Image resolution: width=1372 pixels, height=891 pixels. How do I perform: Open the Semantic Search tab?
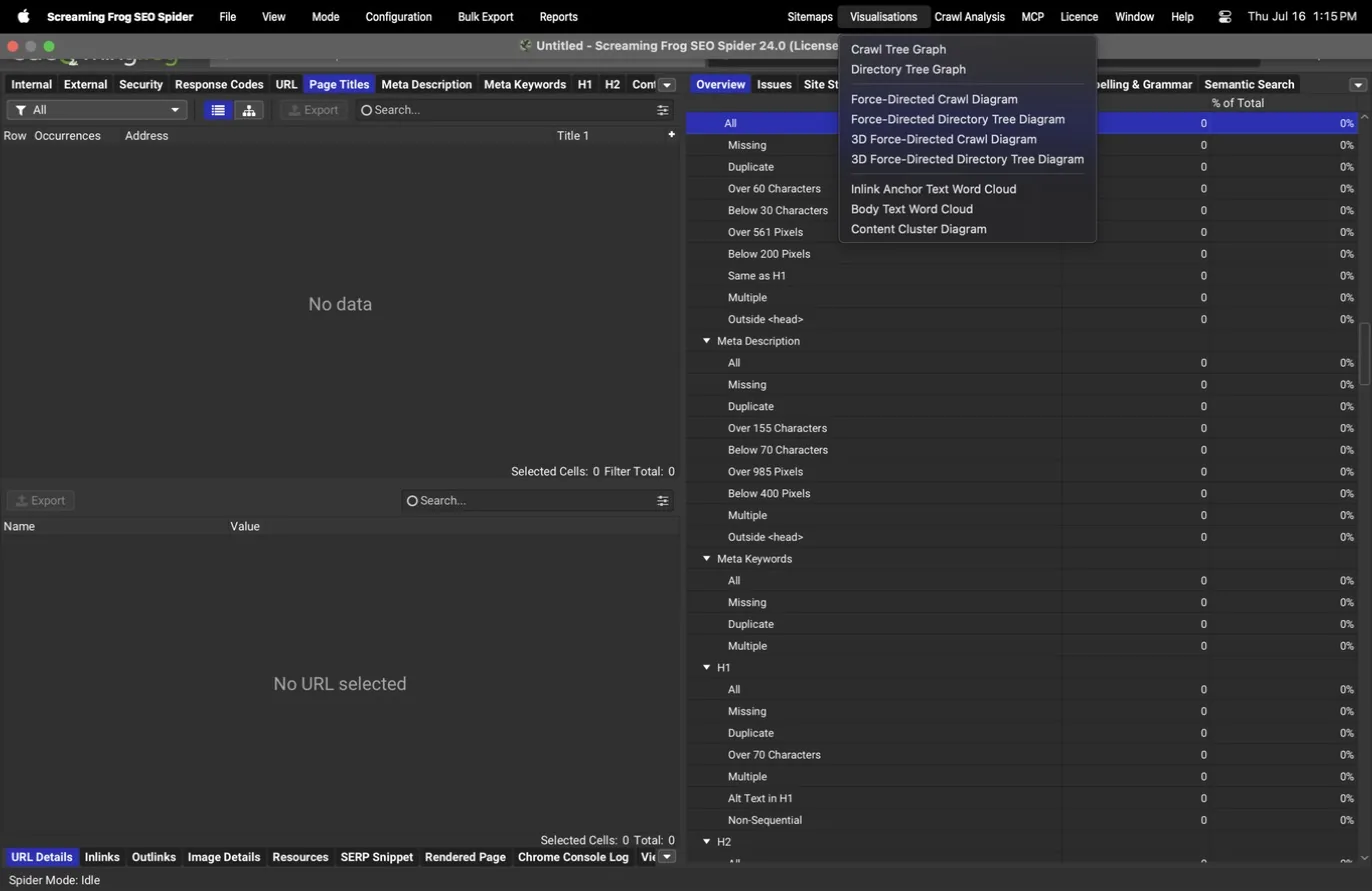click(1249, 85)
